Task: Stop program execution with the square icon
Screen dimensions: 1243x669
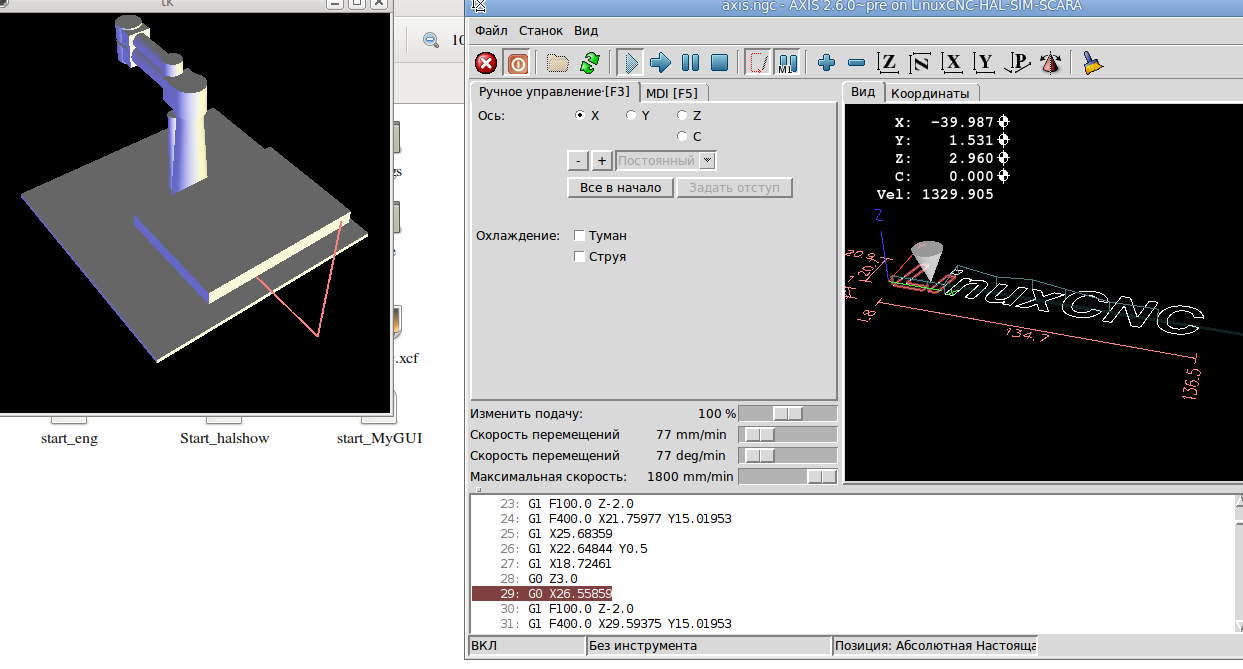Action: tap(719, 63)
